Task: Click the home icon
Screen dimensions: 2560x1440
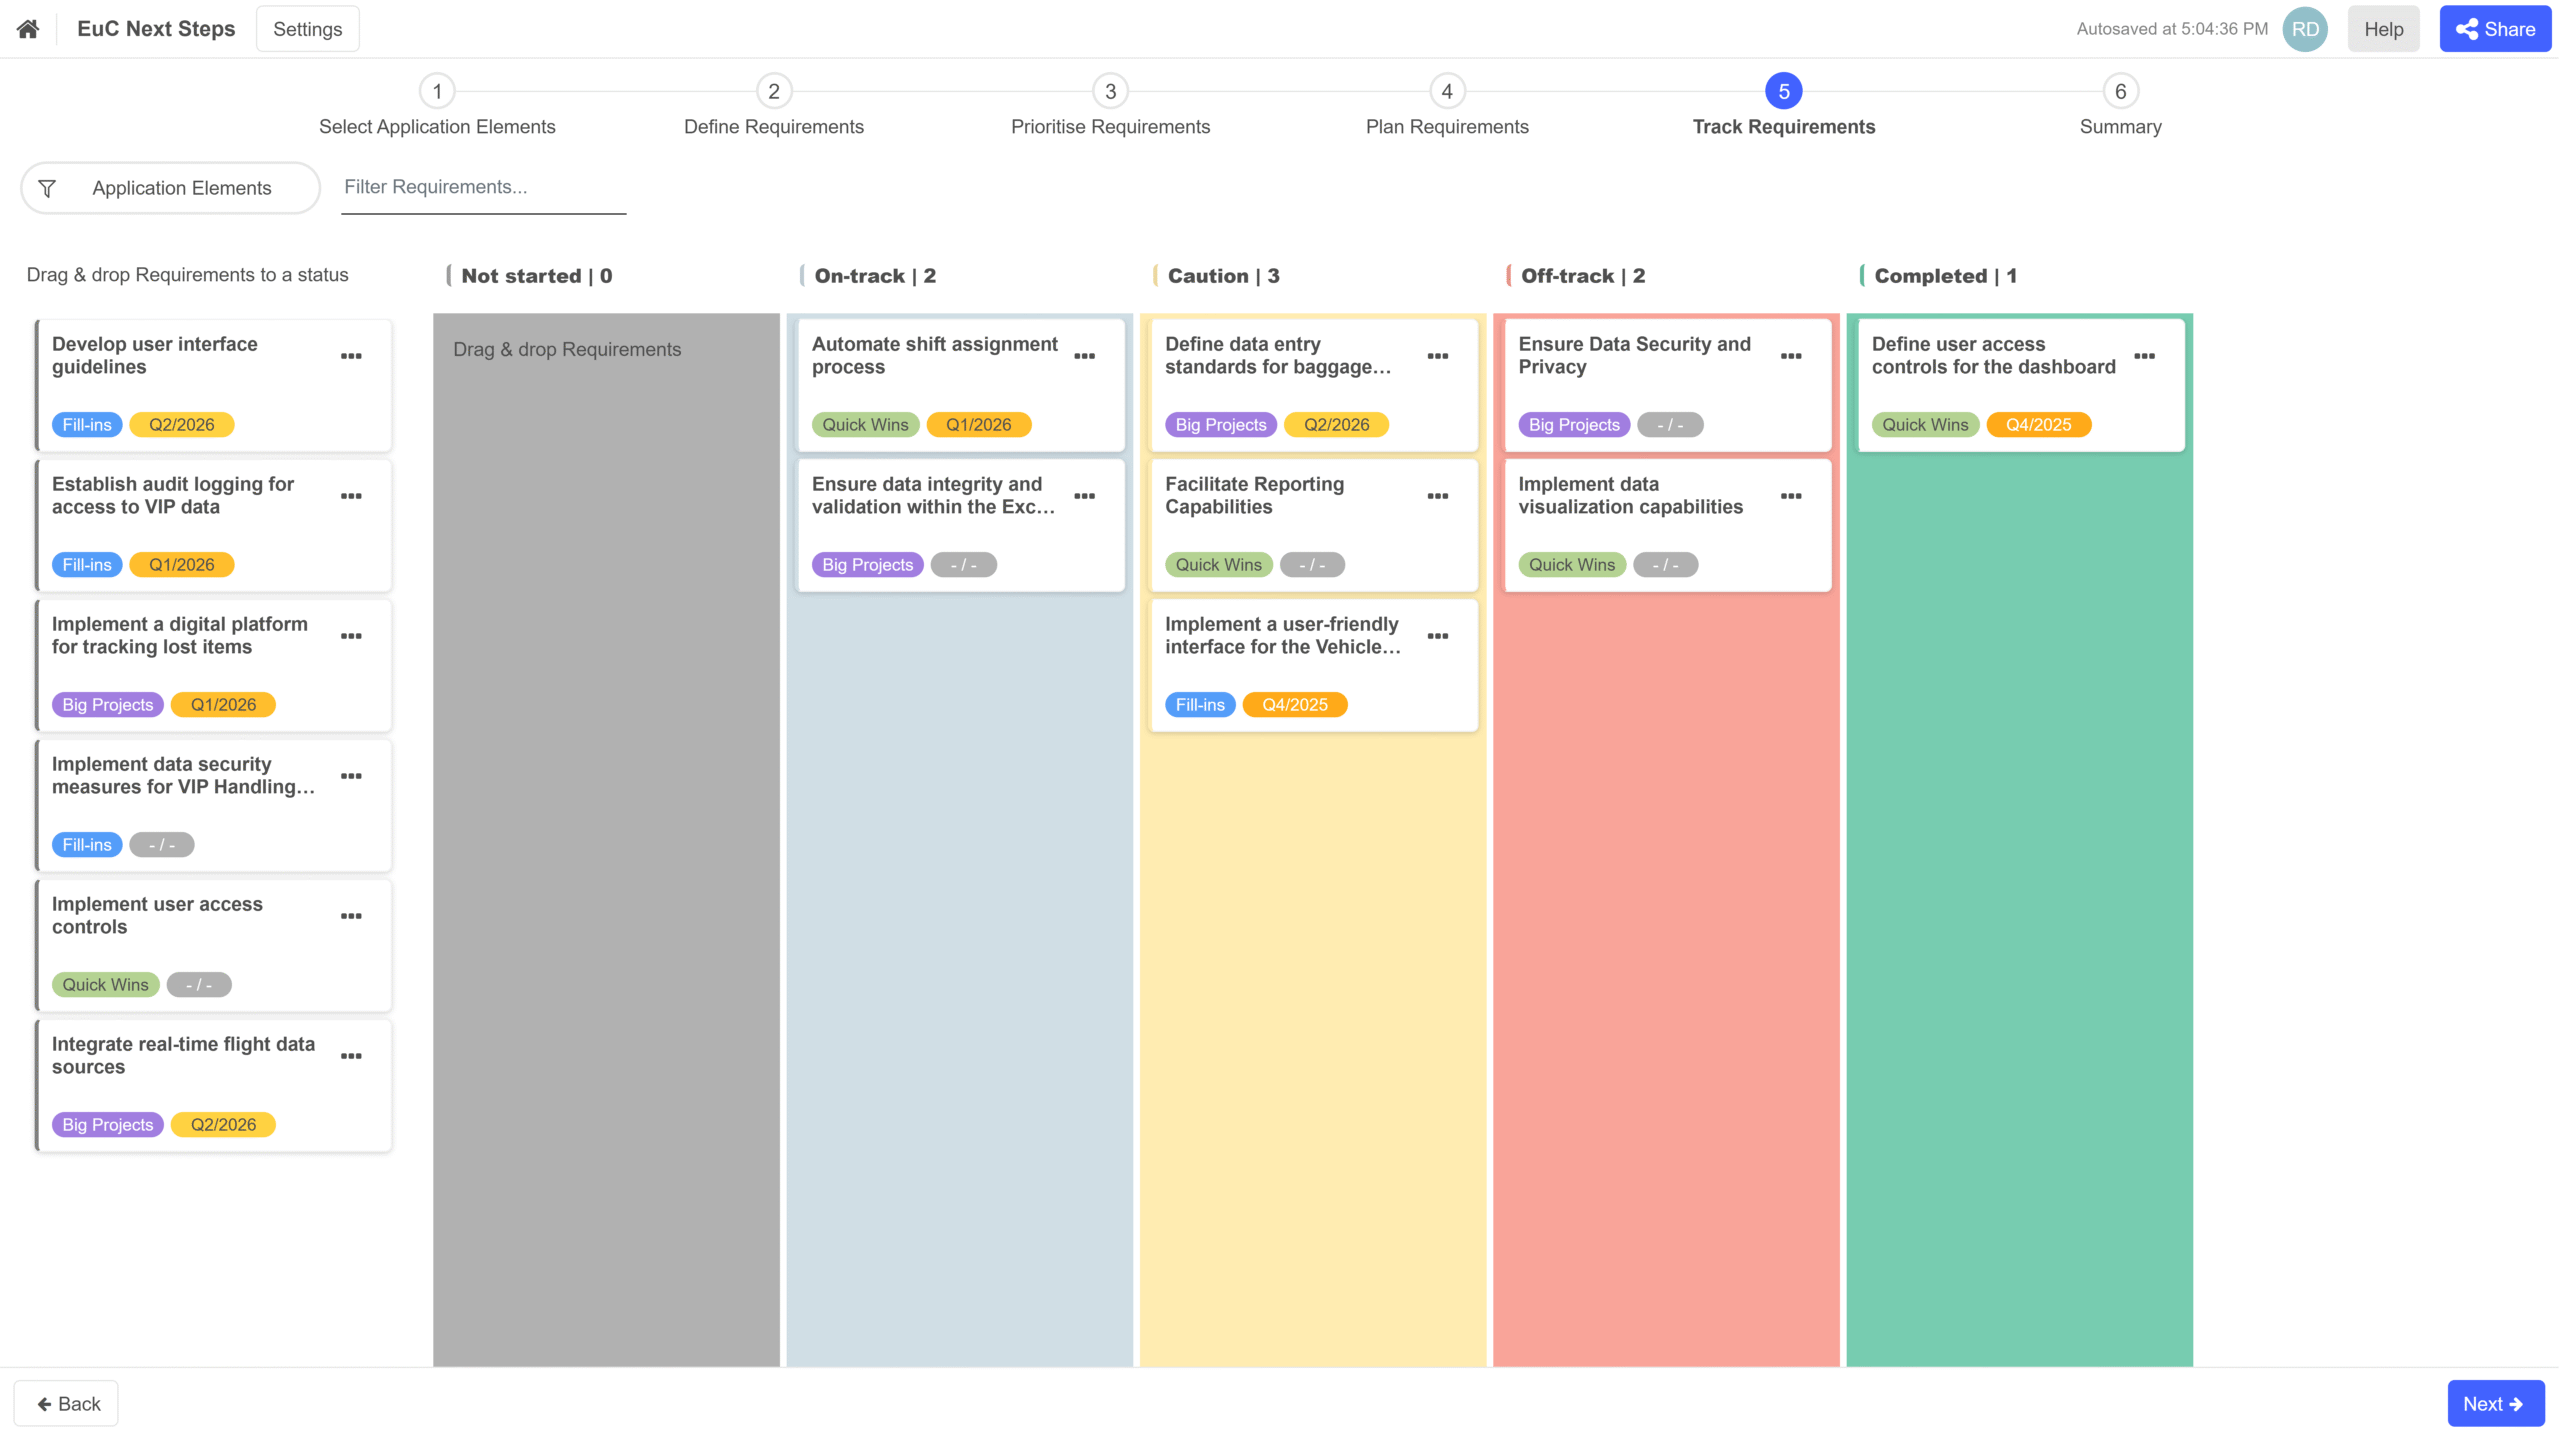Action: coord(28,29)
